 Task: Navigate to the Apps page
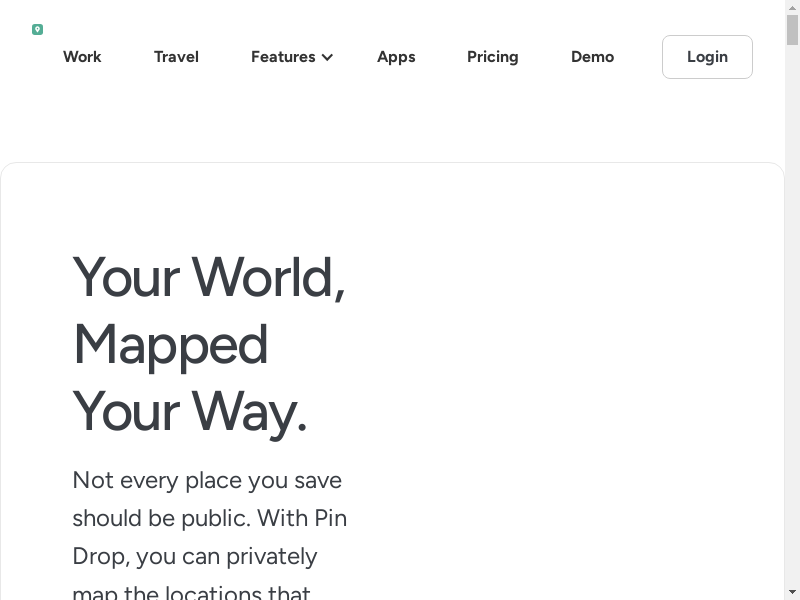(x=396, y=57)
